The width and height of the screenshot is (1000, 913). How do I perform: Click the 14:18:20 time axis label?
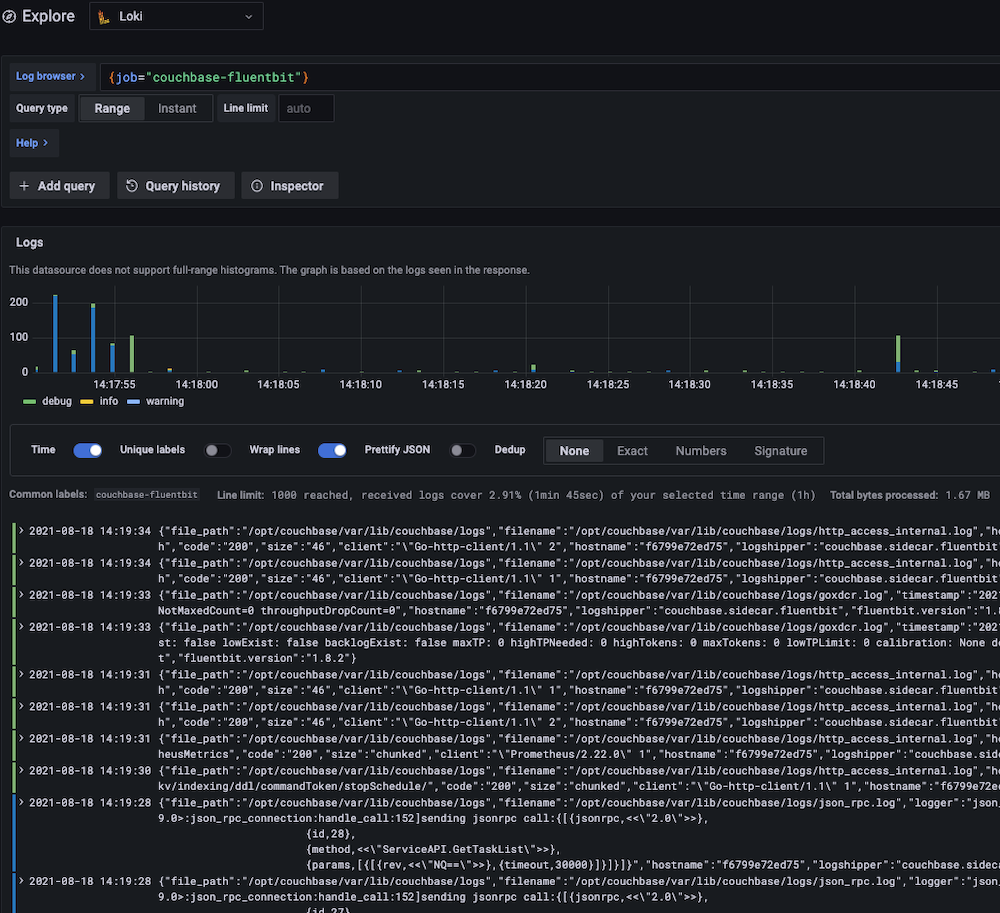tap(526, 384)
